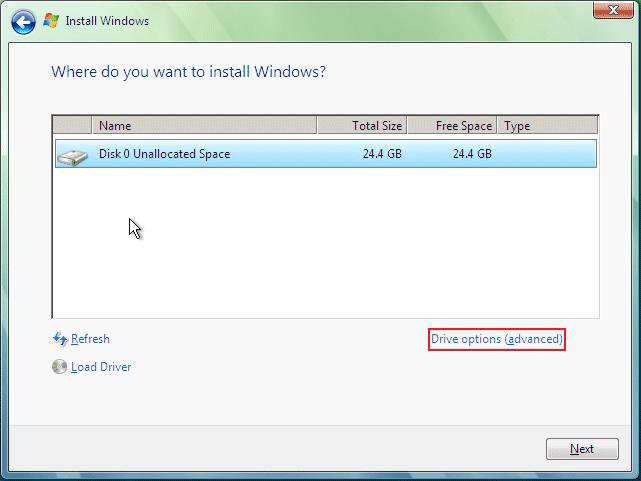Open Drive options (advanced)
Viewport: 641px width, 481px height.
pos(497,339)
